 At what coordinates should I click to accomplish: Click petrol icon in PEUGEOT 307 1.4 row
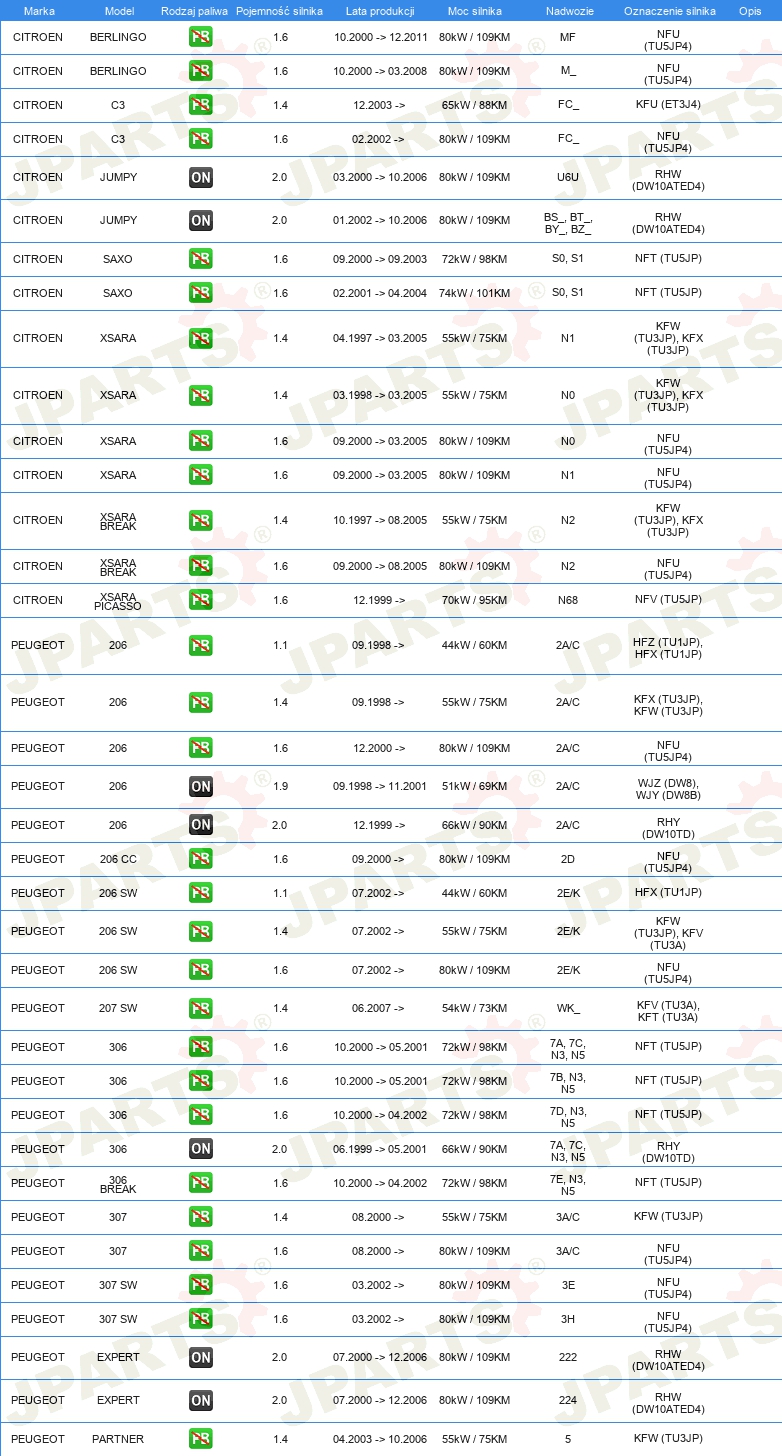pyautogui.click(x=200, y=1217)
